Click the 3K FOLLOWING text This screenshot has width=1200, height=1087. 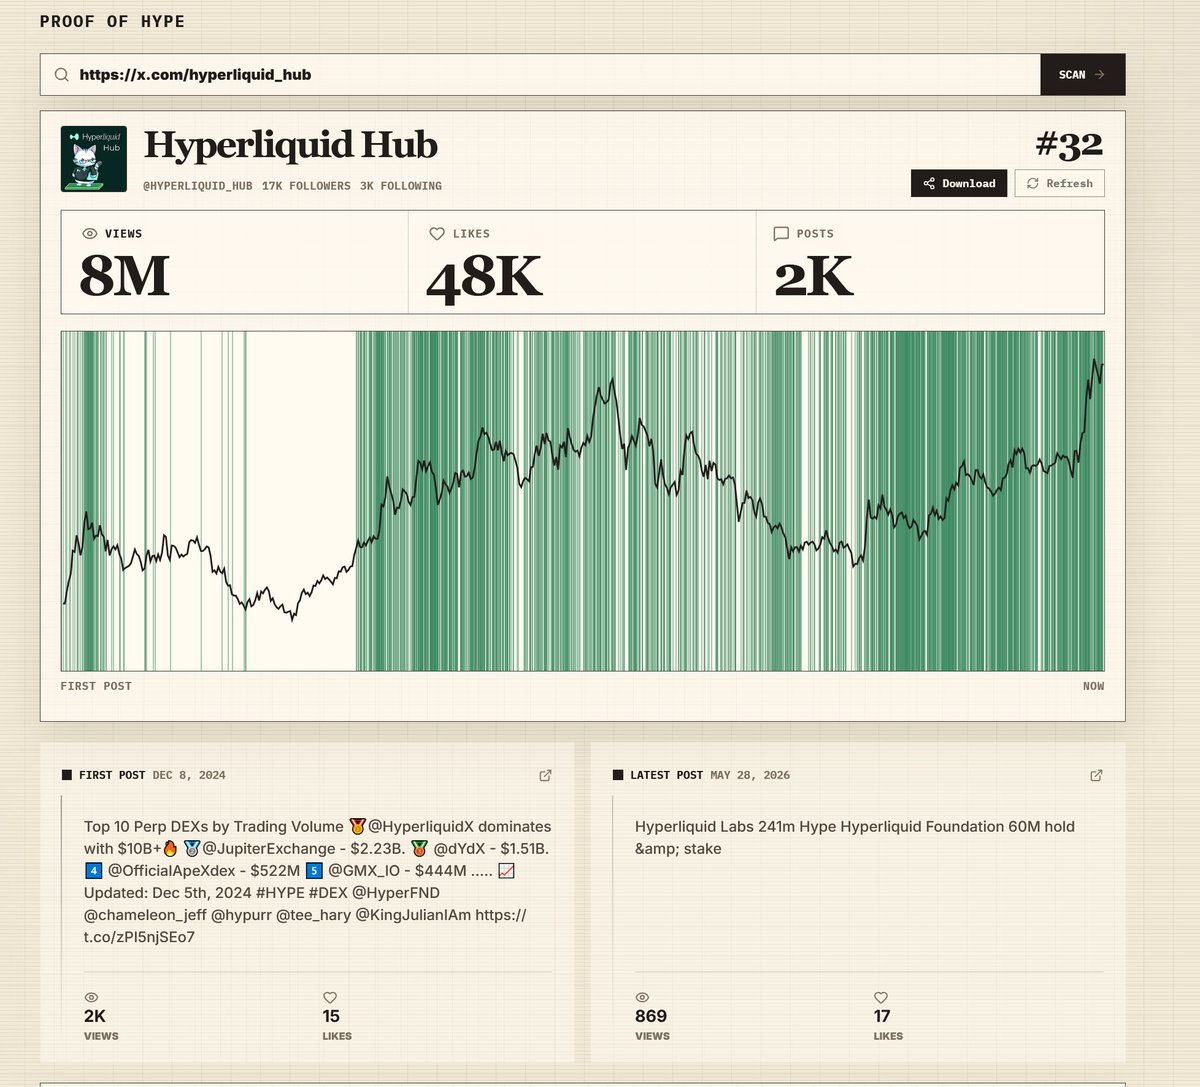click(x=400, y=186)
